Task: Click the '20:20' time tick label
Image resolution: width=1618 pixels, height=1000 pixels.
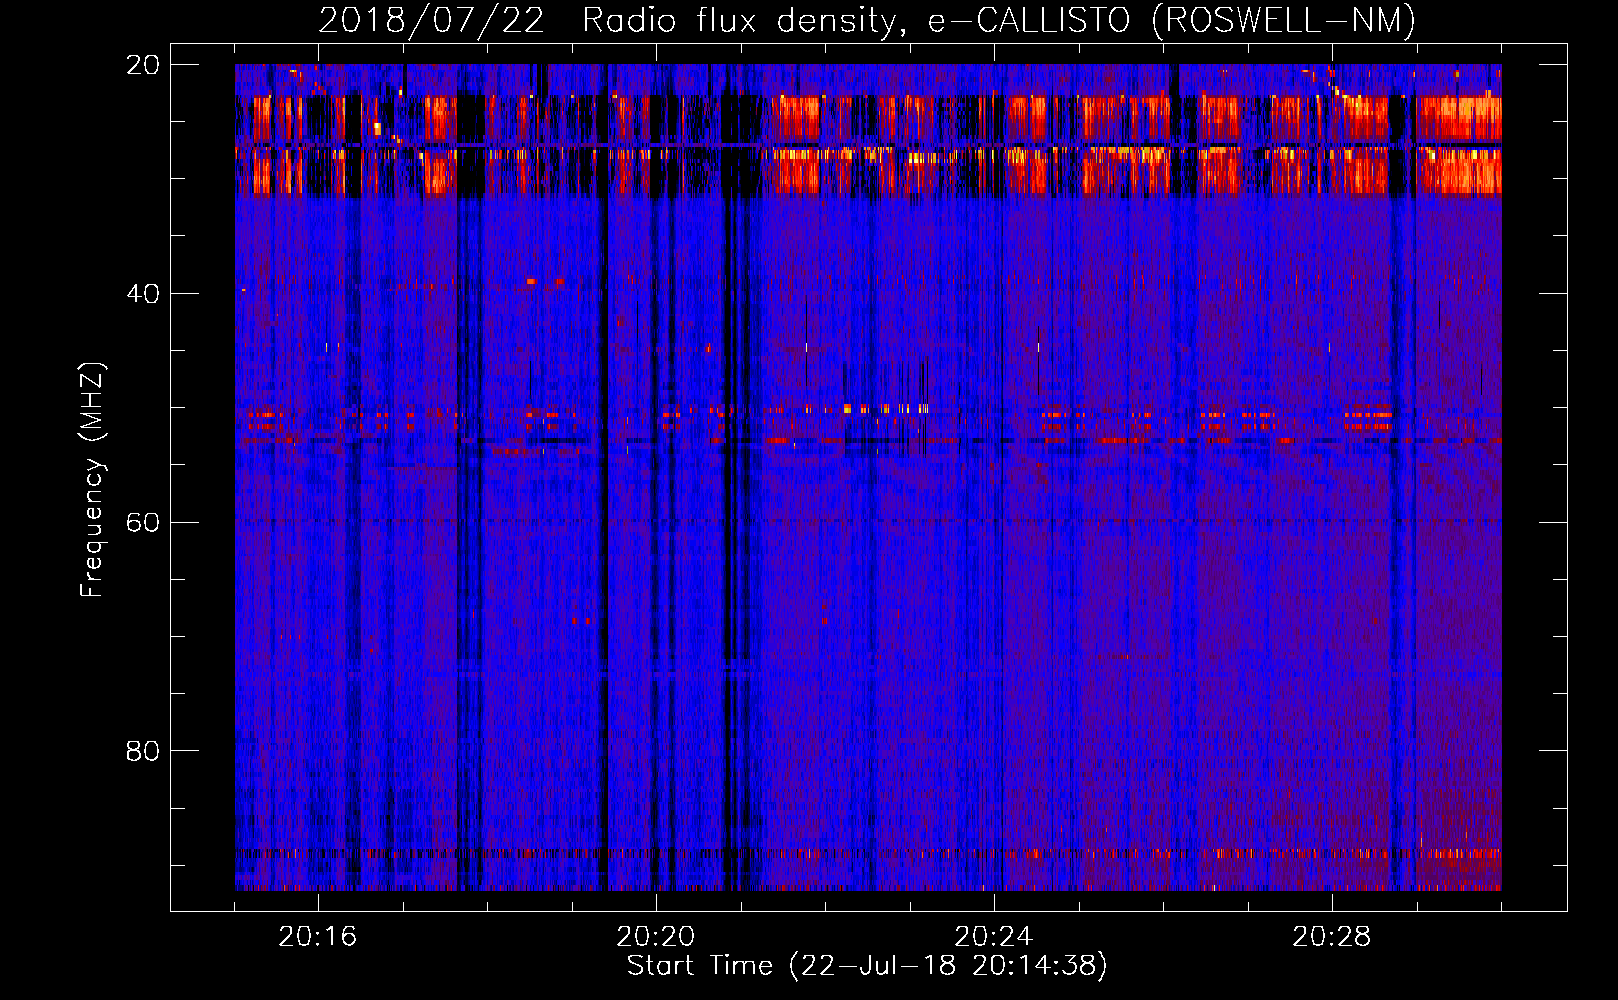Action: (x=656, y=937)
